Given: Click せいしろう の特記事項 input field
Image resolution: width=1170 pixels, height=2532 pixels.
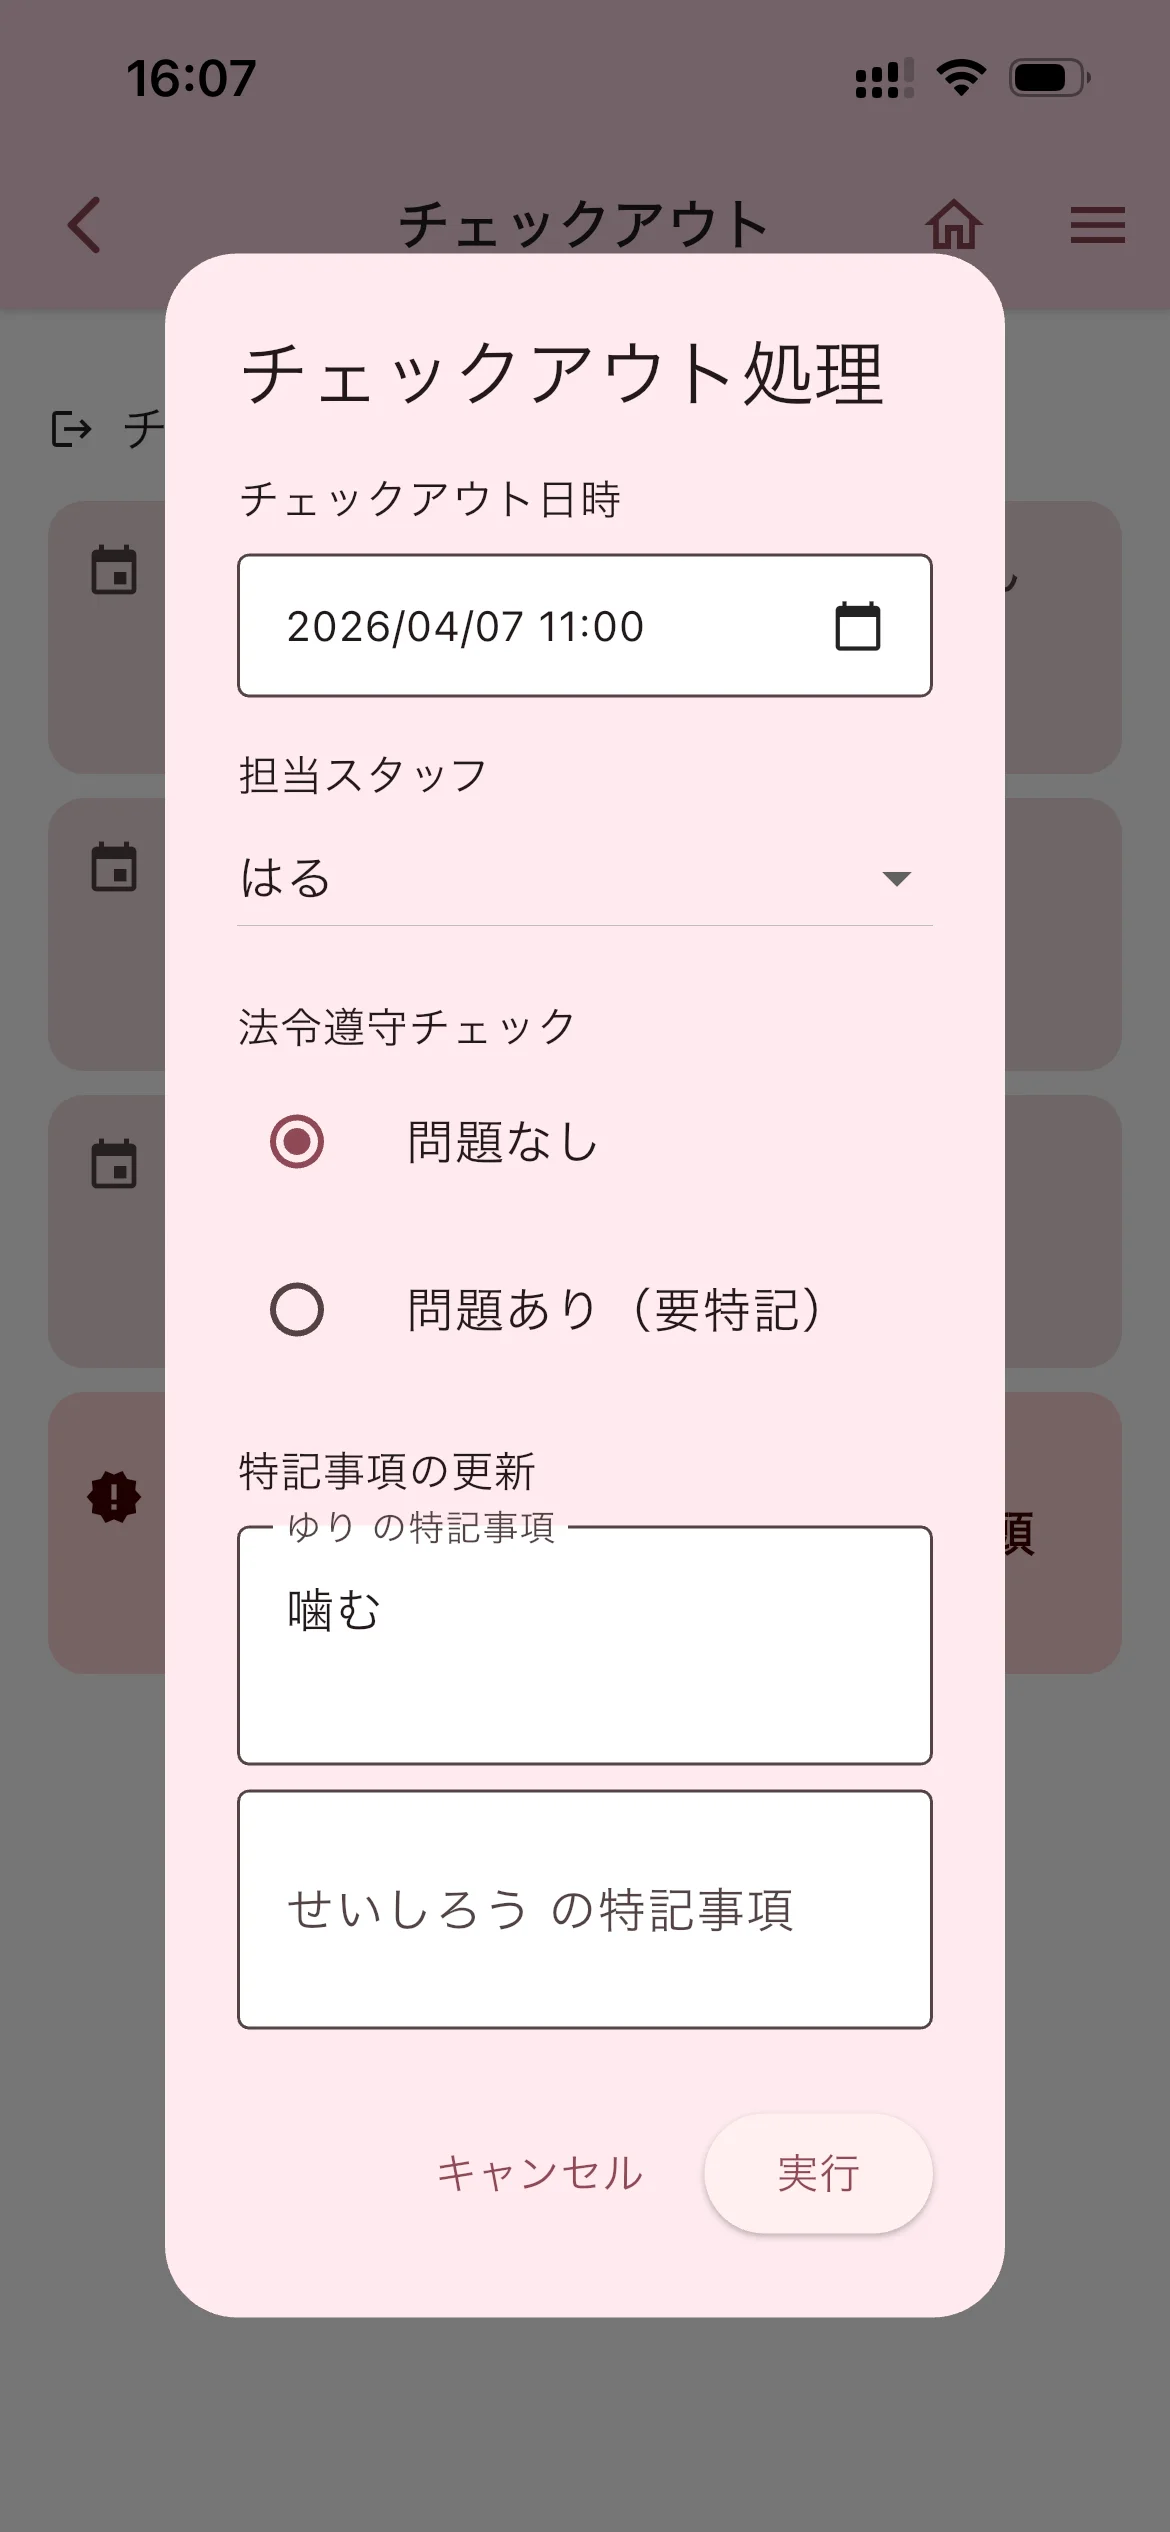Looking at the screenshot, I should coord(584,1909).
